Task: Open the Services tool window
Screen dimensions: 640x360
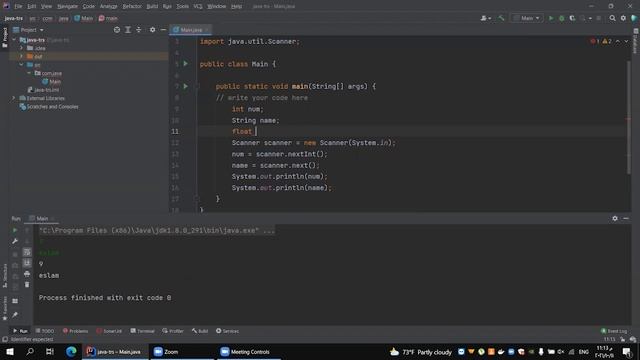Action: 227,331
